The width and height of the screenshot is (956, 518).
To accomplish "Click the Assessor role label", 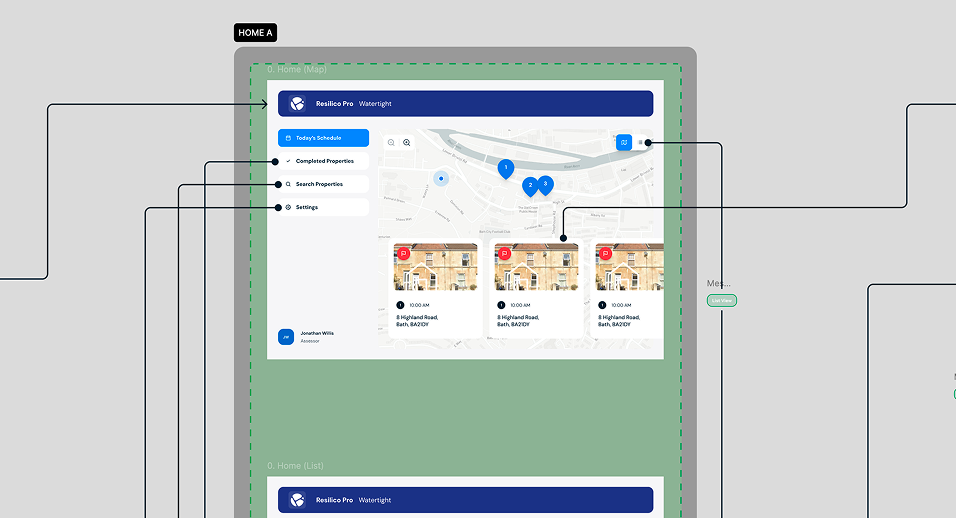I will coord(310,341).
